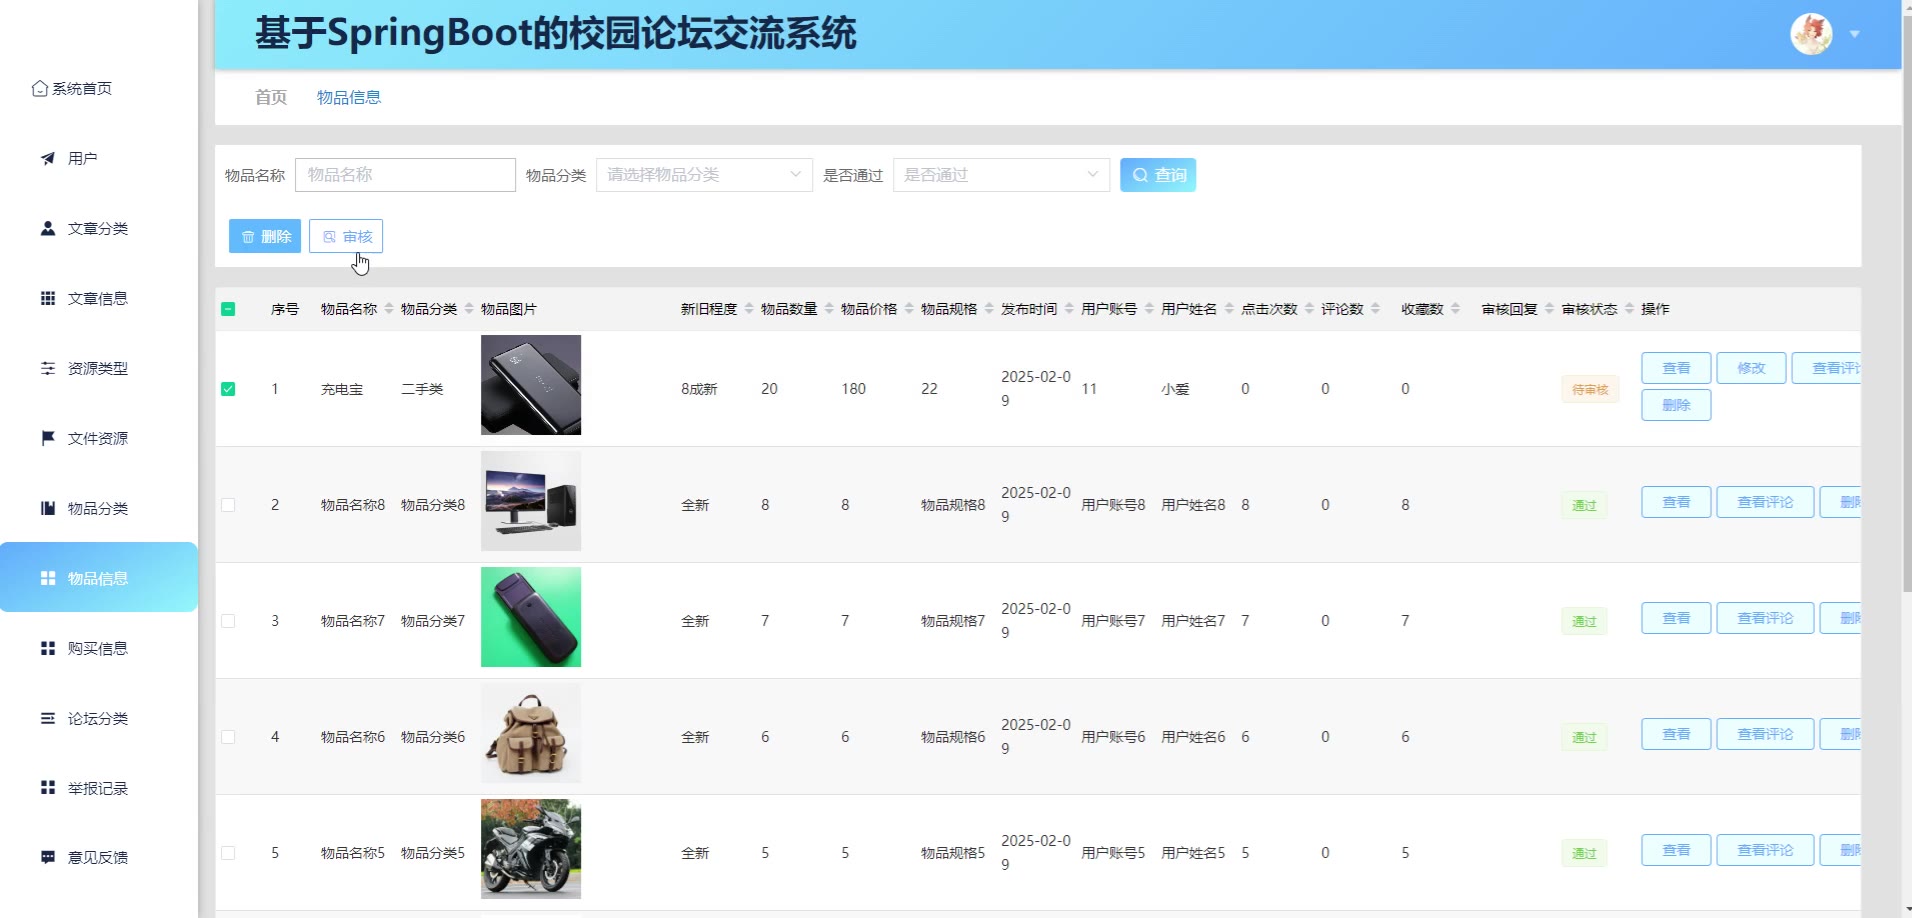Uncheck the checkbox for row 充电宝

pyautogui.click(x=228, y=389)
